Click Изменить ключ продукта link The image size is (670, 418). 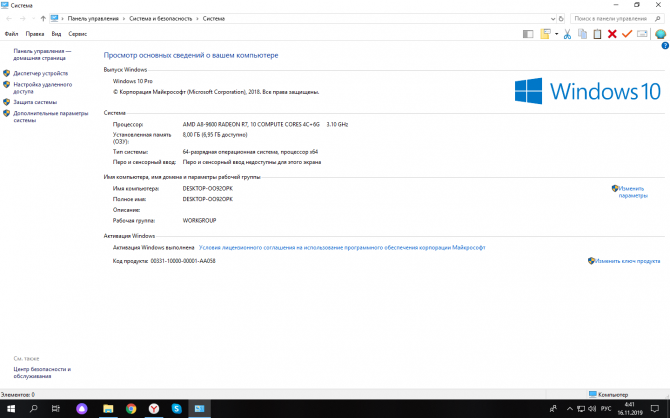click(627, 260)
